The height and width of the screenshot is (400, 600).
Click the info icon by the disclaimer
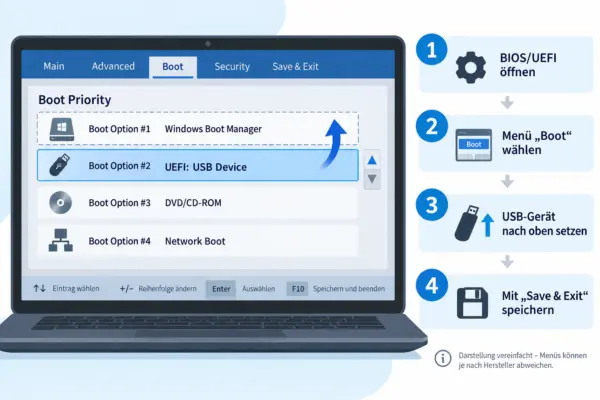coord(443,359)
